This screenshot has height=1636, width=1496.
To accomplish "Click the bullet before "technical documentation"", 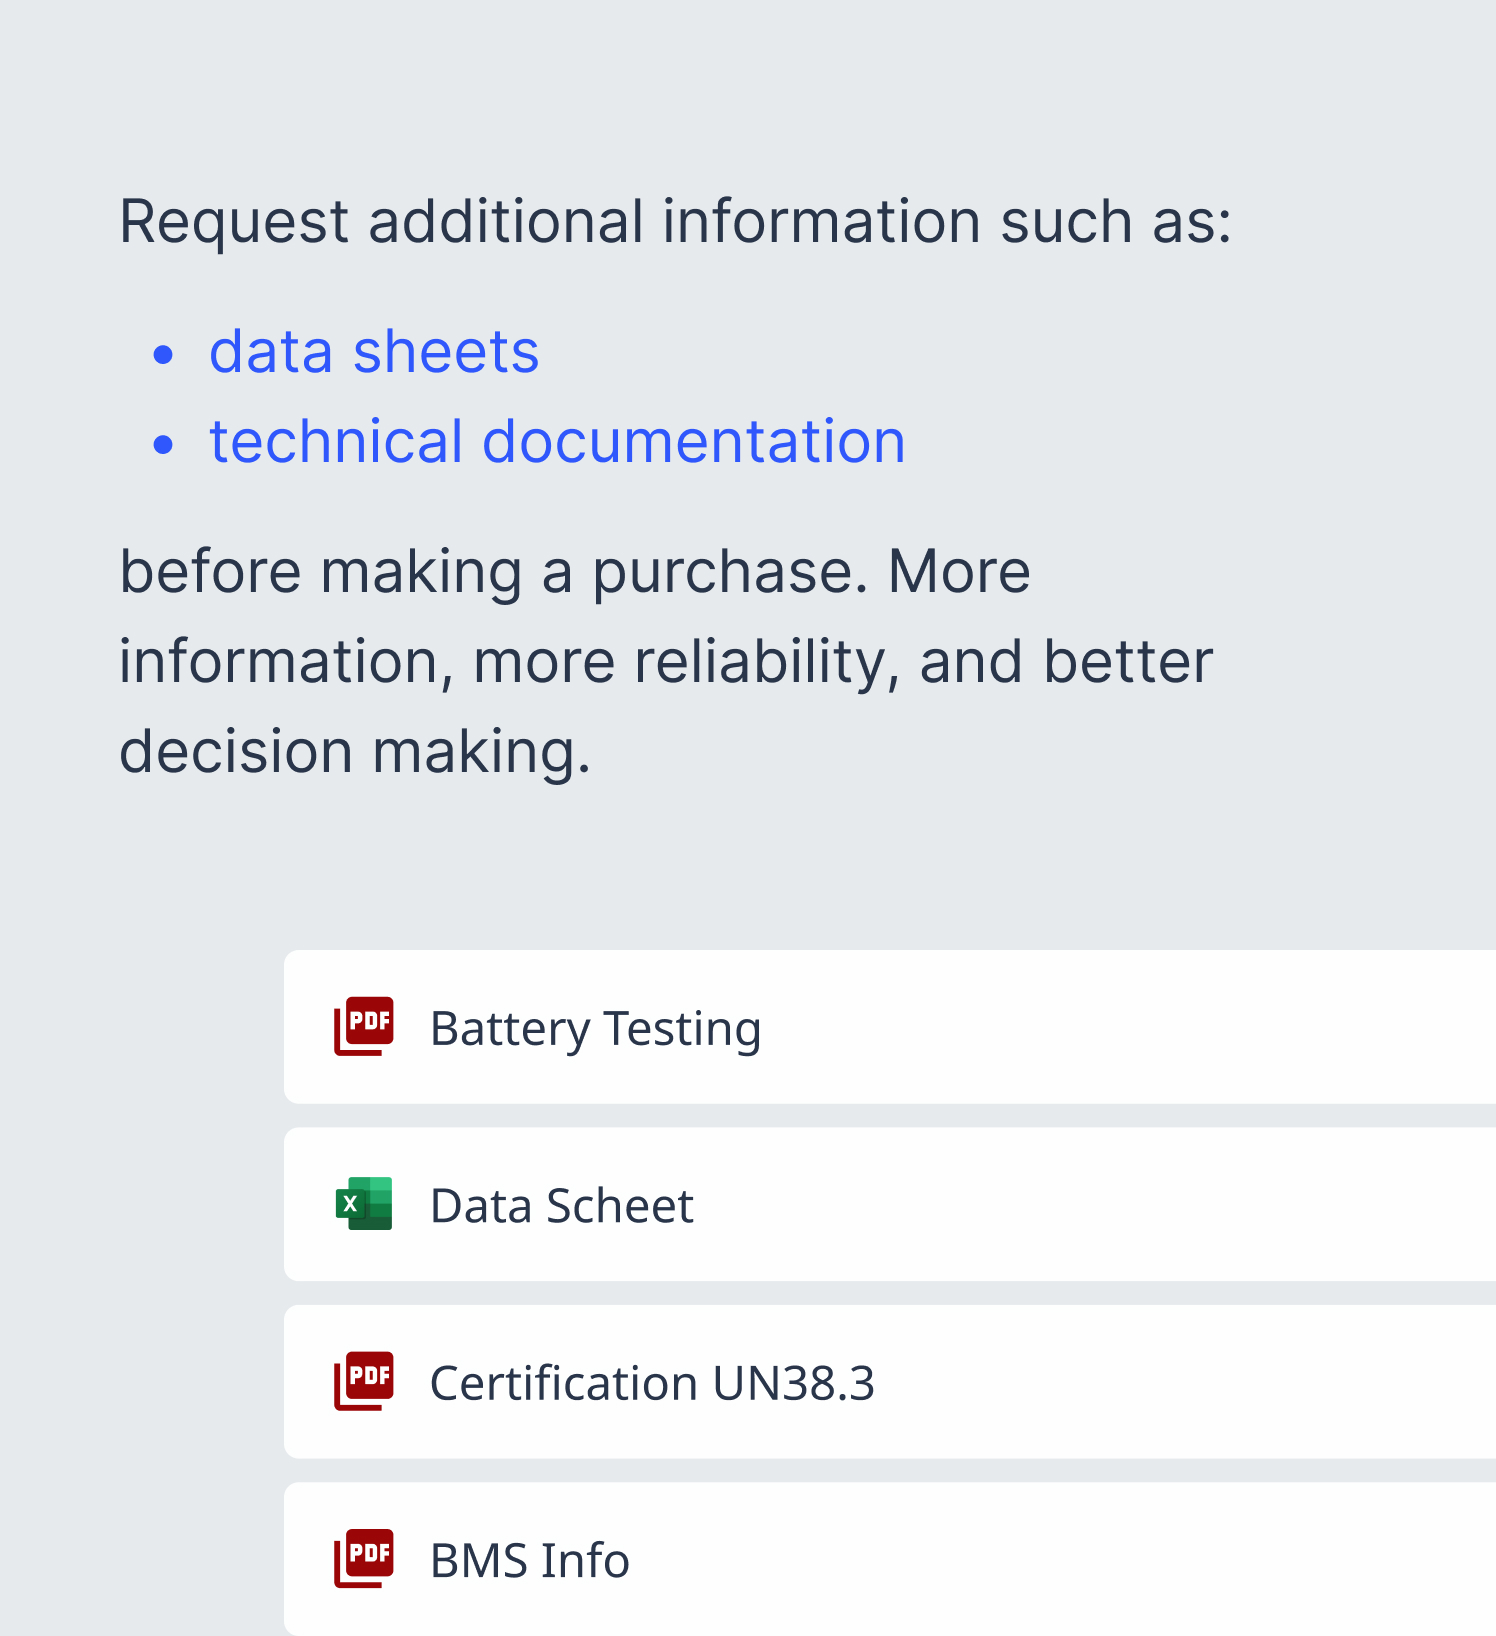I will [163, 444].
